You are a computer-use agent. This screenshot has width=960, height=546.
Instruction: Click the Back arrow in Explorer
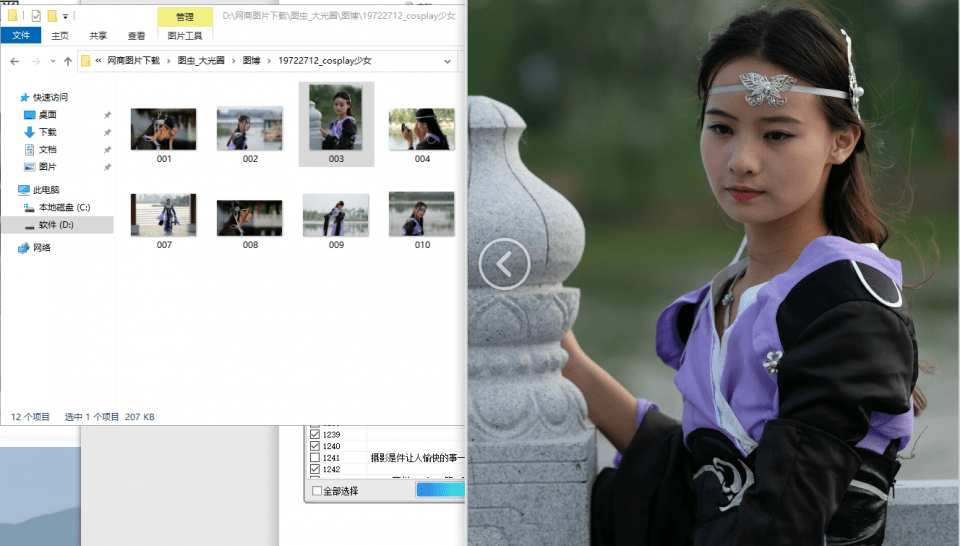[x=15, y=61]
